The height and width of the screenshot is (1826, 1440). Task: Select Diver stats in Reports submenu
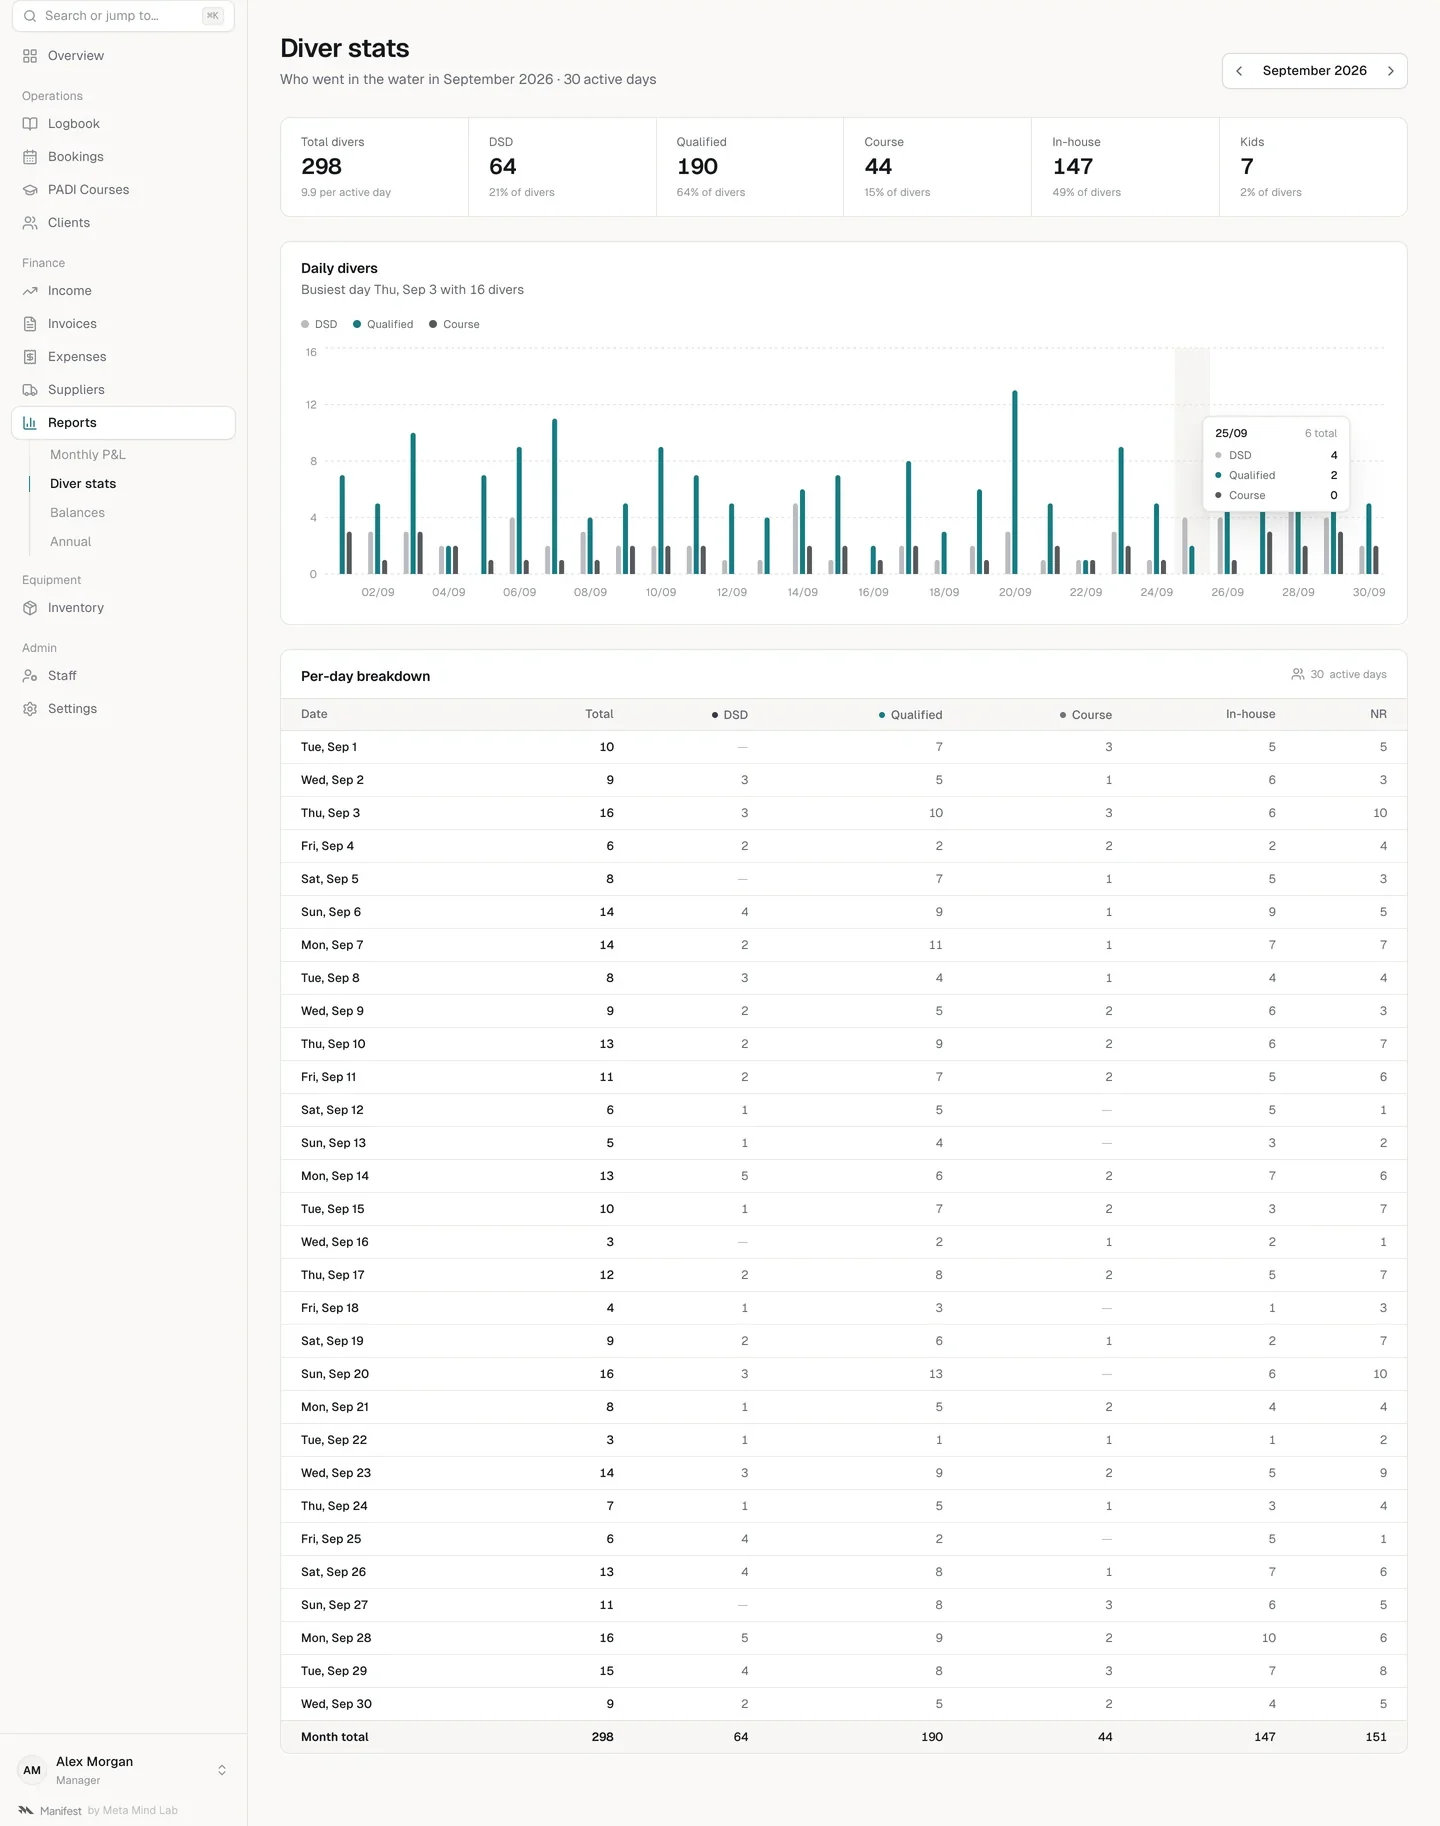pyautogui.click(x=83, y=484)
